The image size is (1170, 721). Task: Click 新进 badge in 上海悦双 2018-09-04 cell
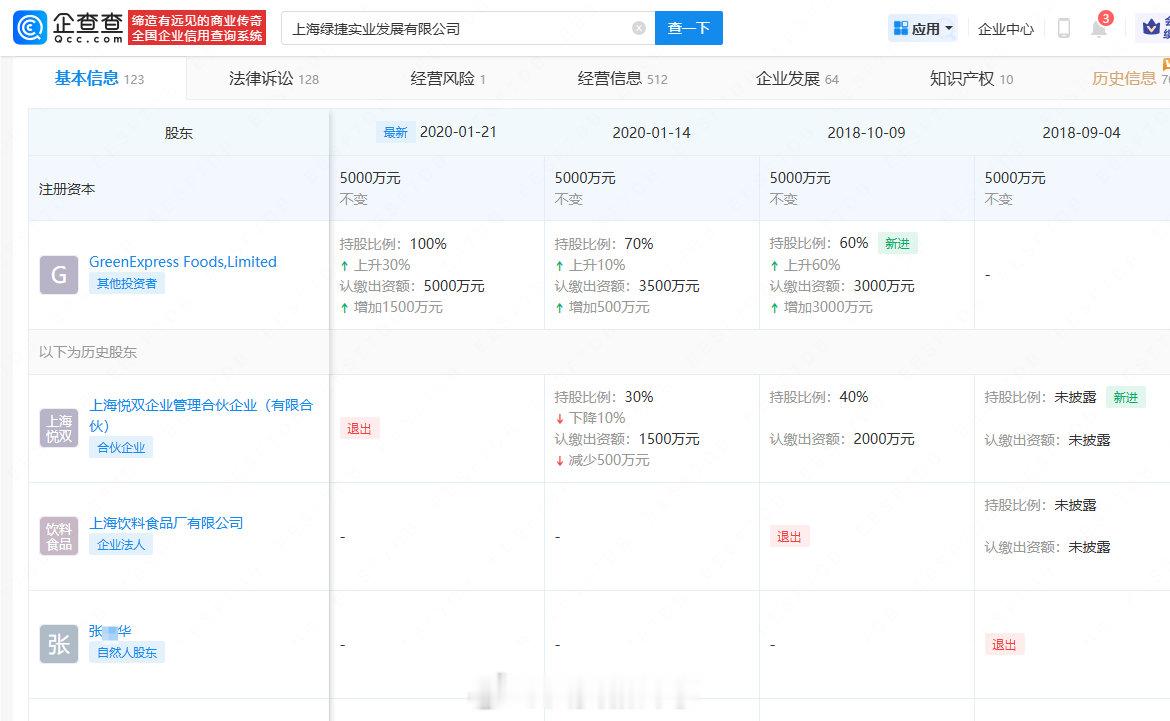tap(1125, 397)
